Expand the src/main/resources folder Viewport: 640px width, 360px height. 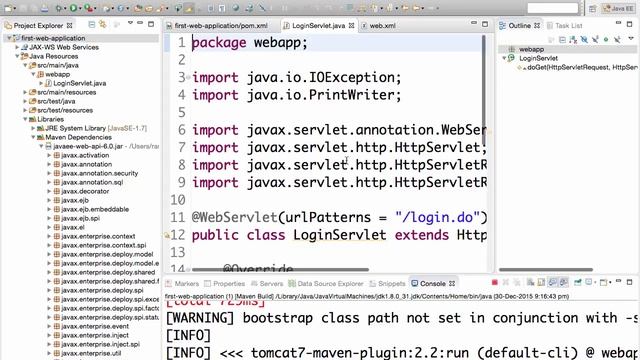25,92
